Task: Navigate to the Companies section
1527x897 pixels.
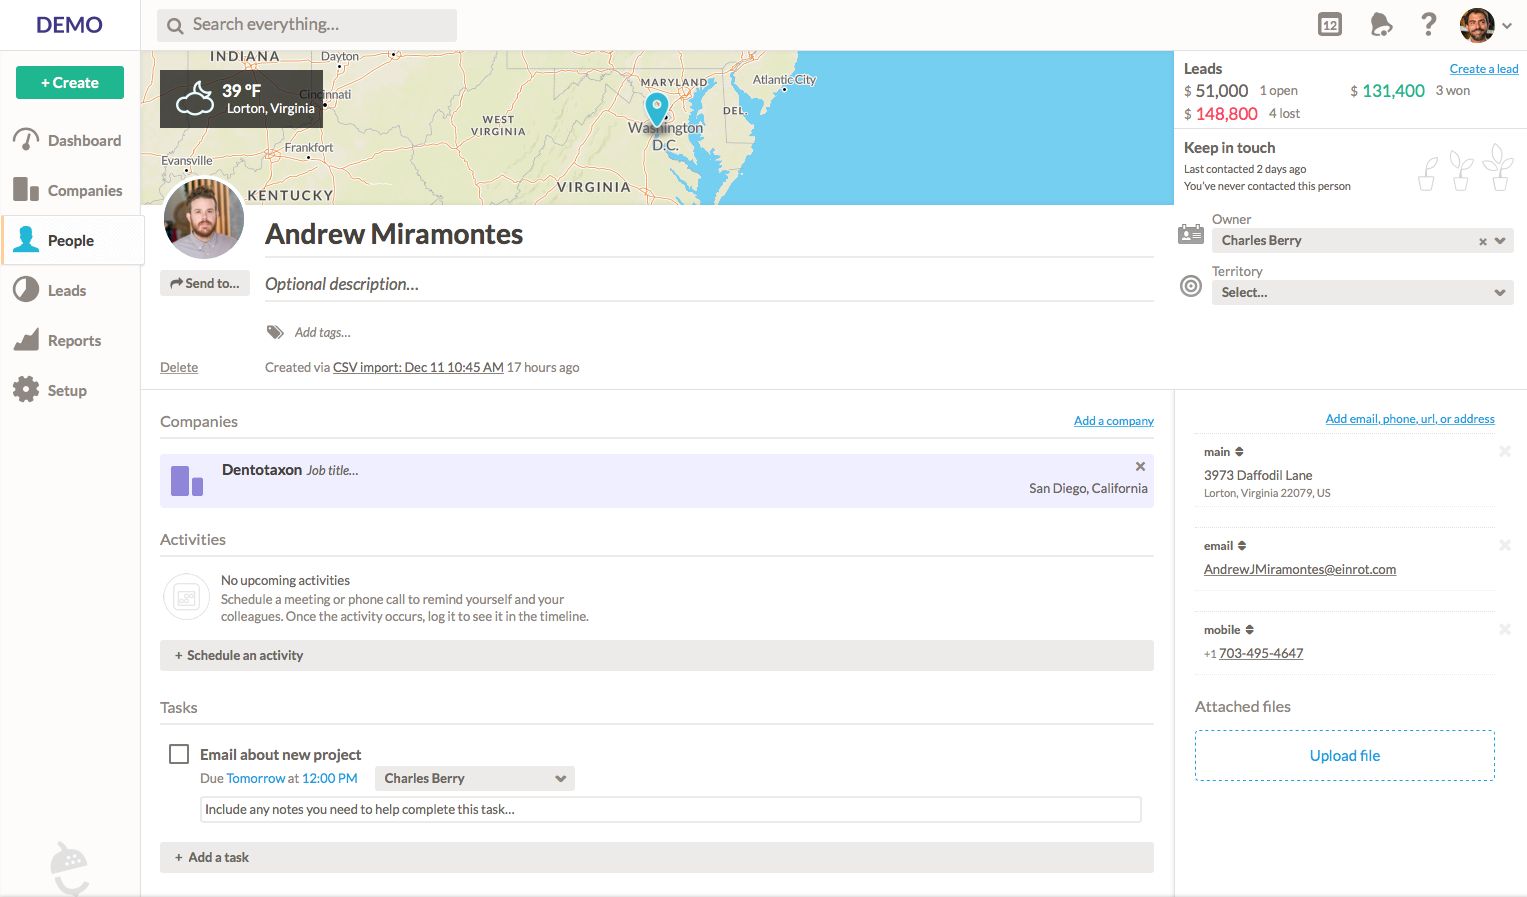Action: pos(85,190)
